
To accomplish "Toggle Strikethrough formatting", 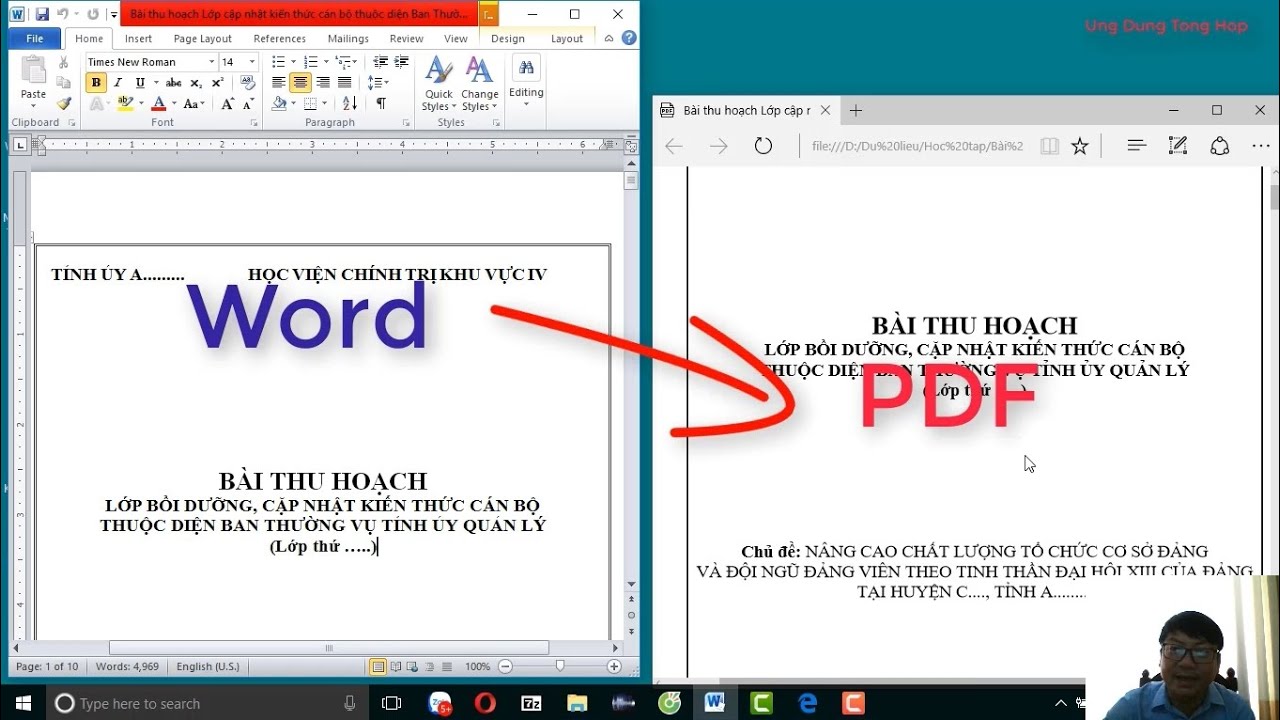I will click(174, 83).
